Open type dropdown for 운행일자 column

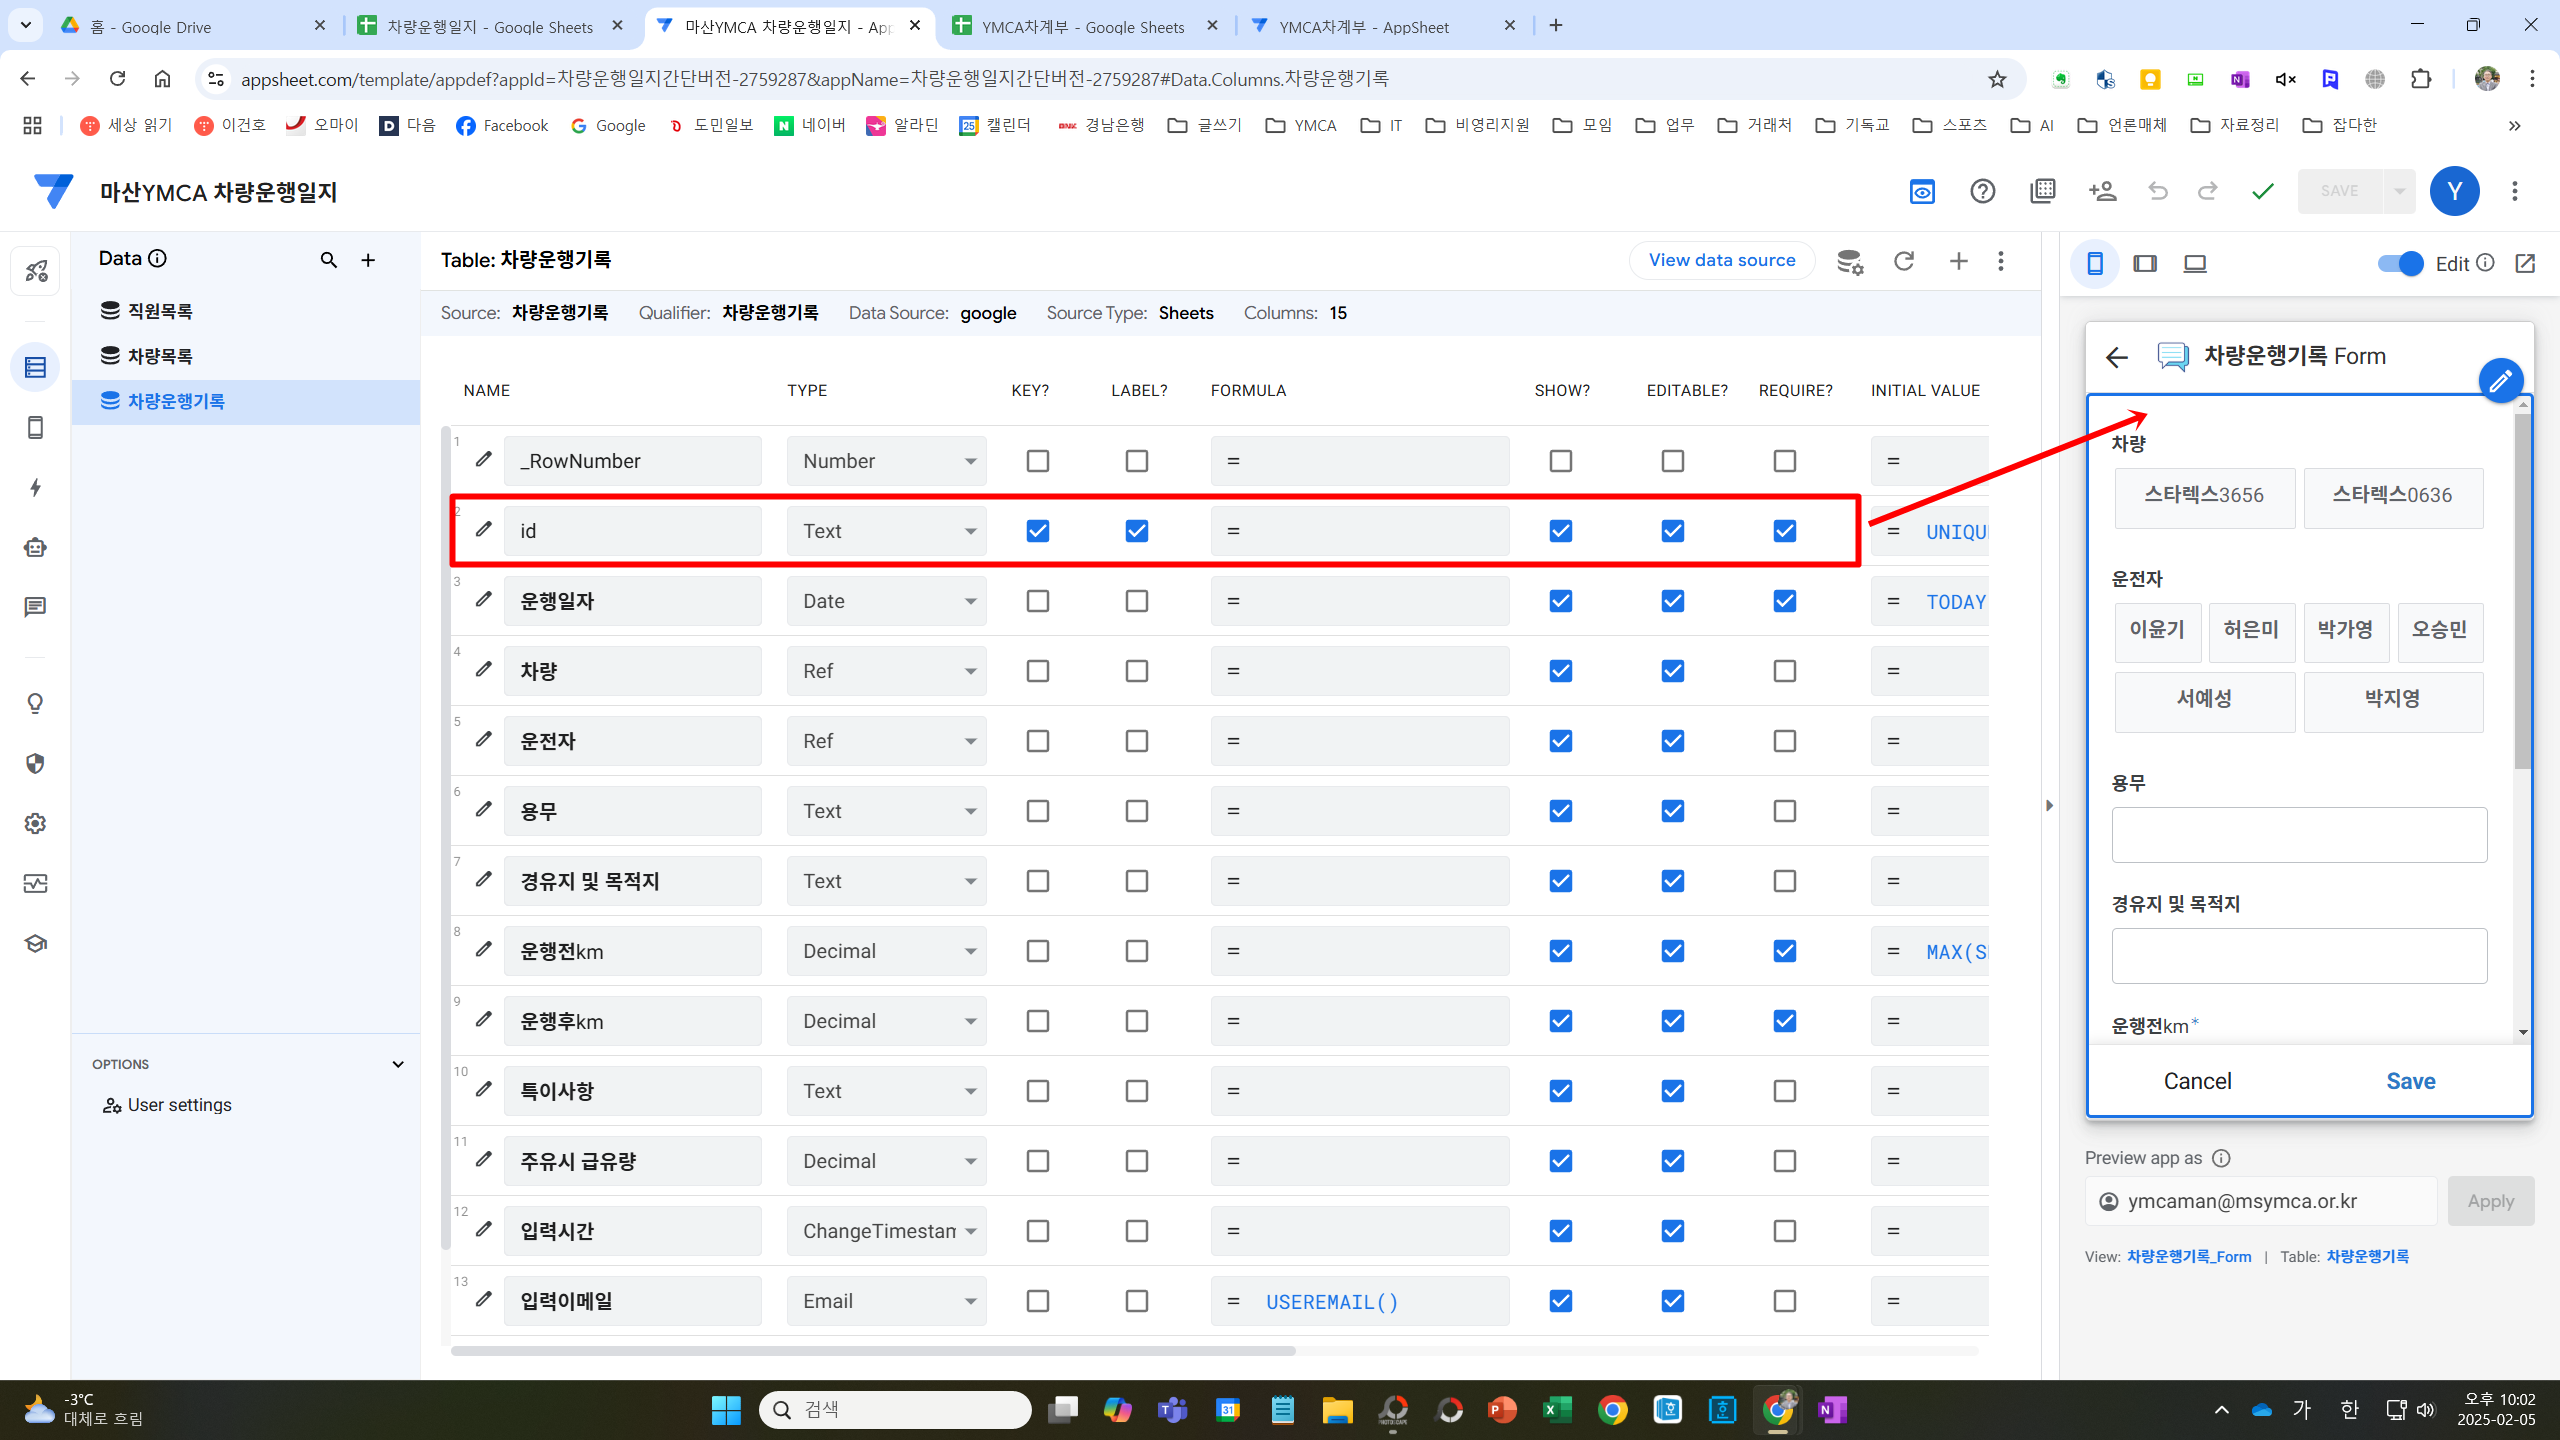pyautogui.click(x=886, y=601)
